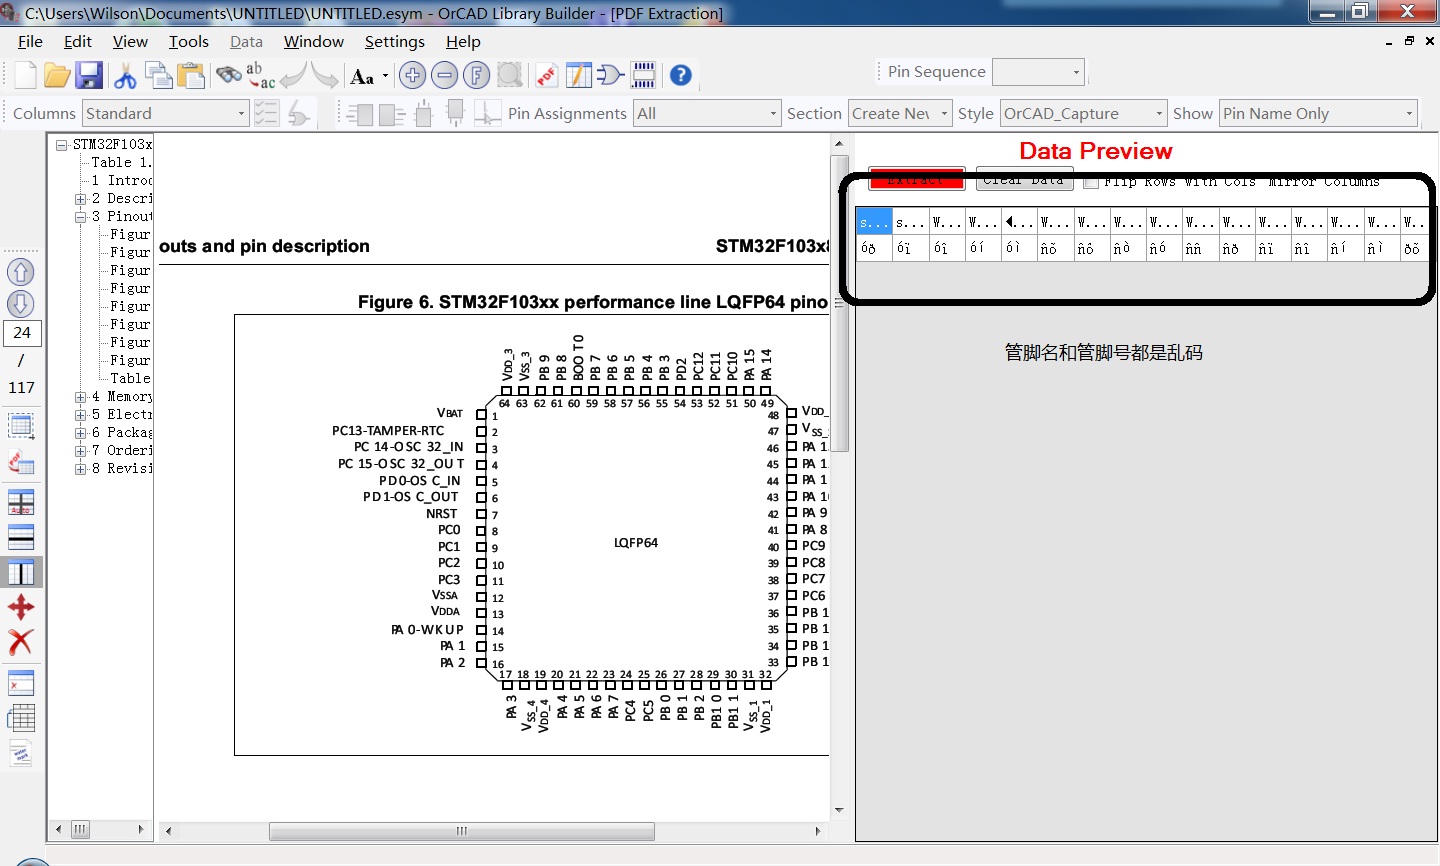Screen dimensions: 1440x866
Task: Fit view using the F circle icon
Action: [477, 75]
